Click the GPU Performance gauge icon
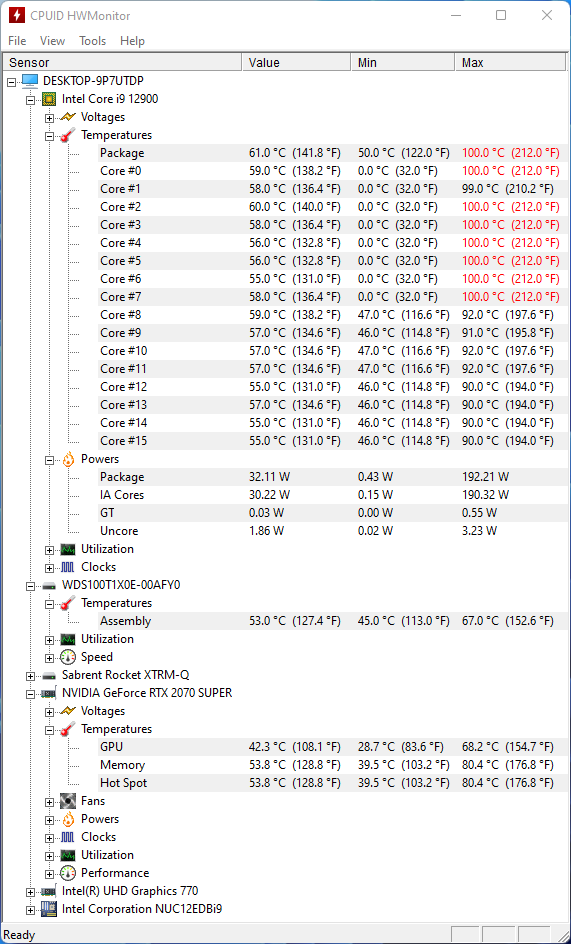Screen dimensions: 571x944 pos(68,873)
